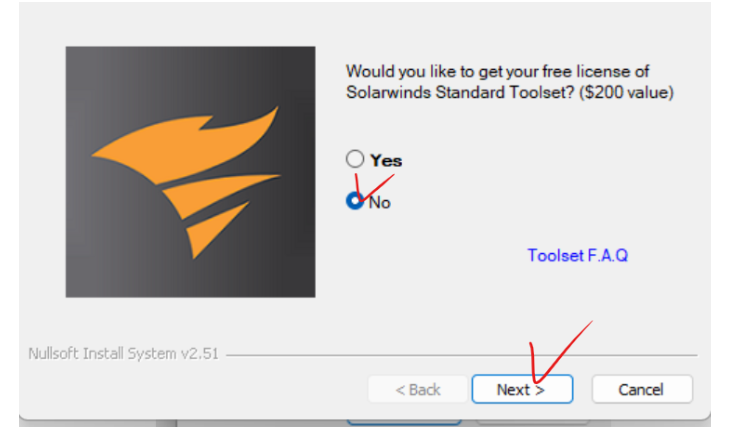Image resolution: width=732 pixels, height=429 pixels.
Task: Select the Yes radio button
Action: [x=355, y=159]
